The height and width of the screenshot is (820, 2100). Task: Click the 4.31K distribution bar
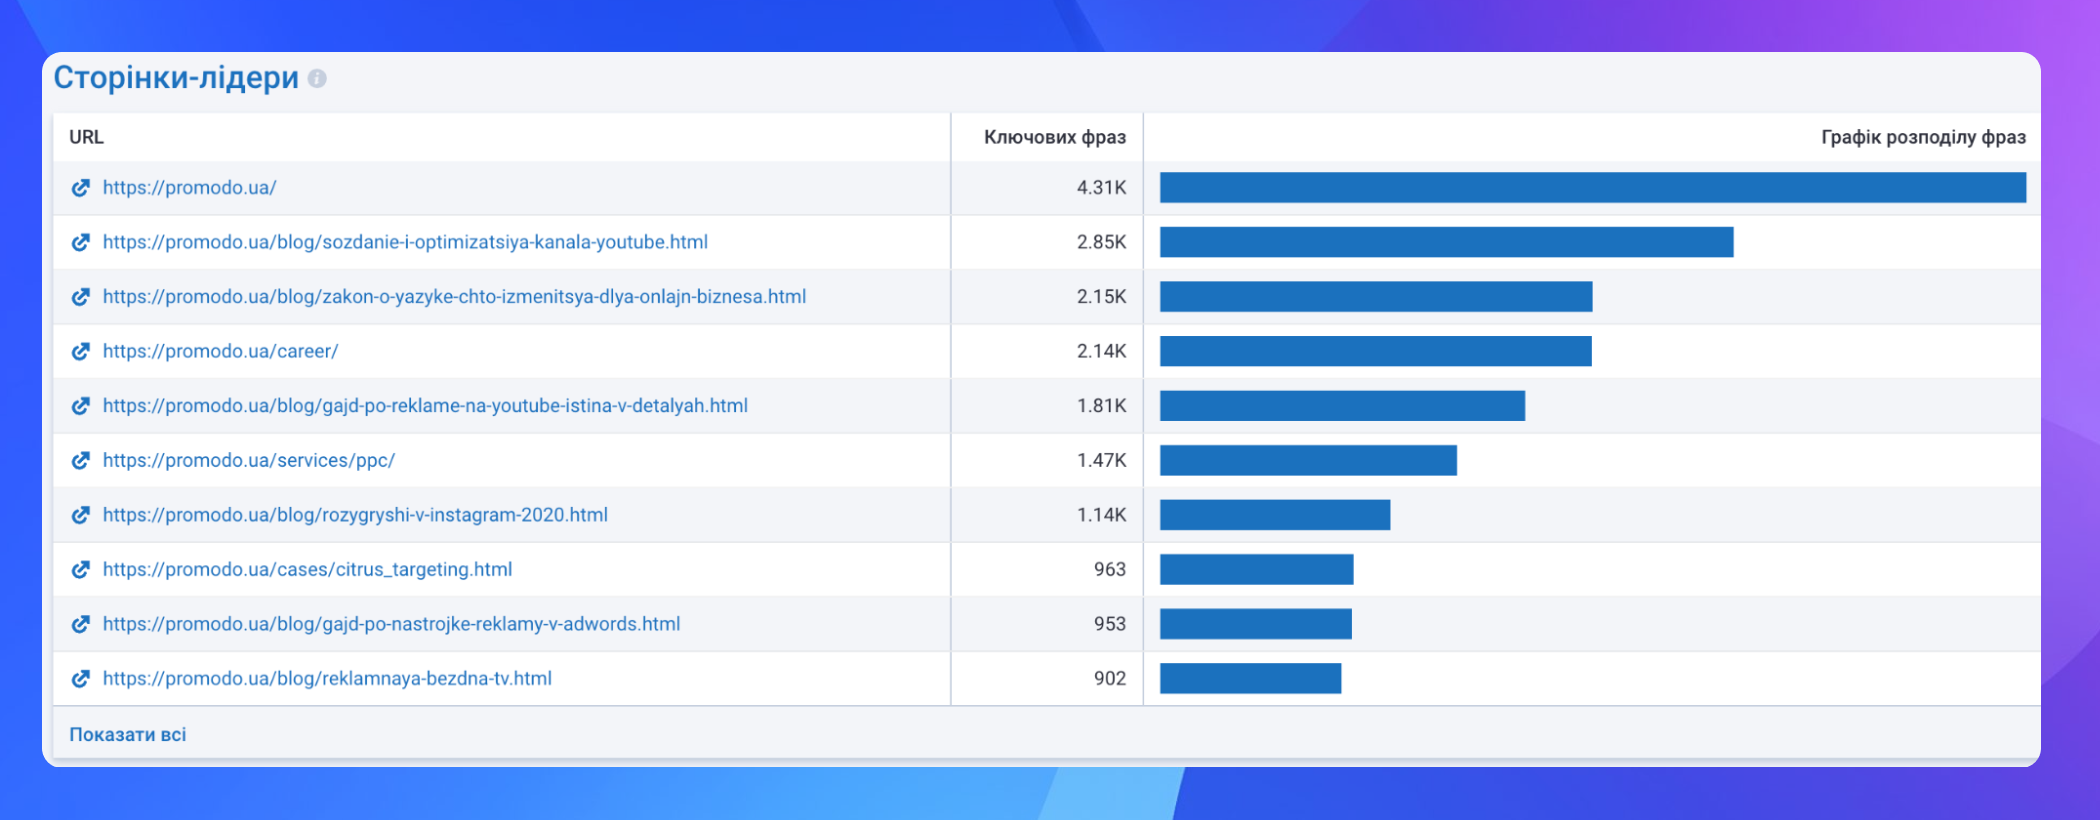coord(1592,188)
